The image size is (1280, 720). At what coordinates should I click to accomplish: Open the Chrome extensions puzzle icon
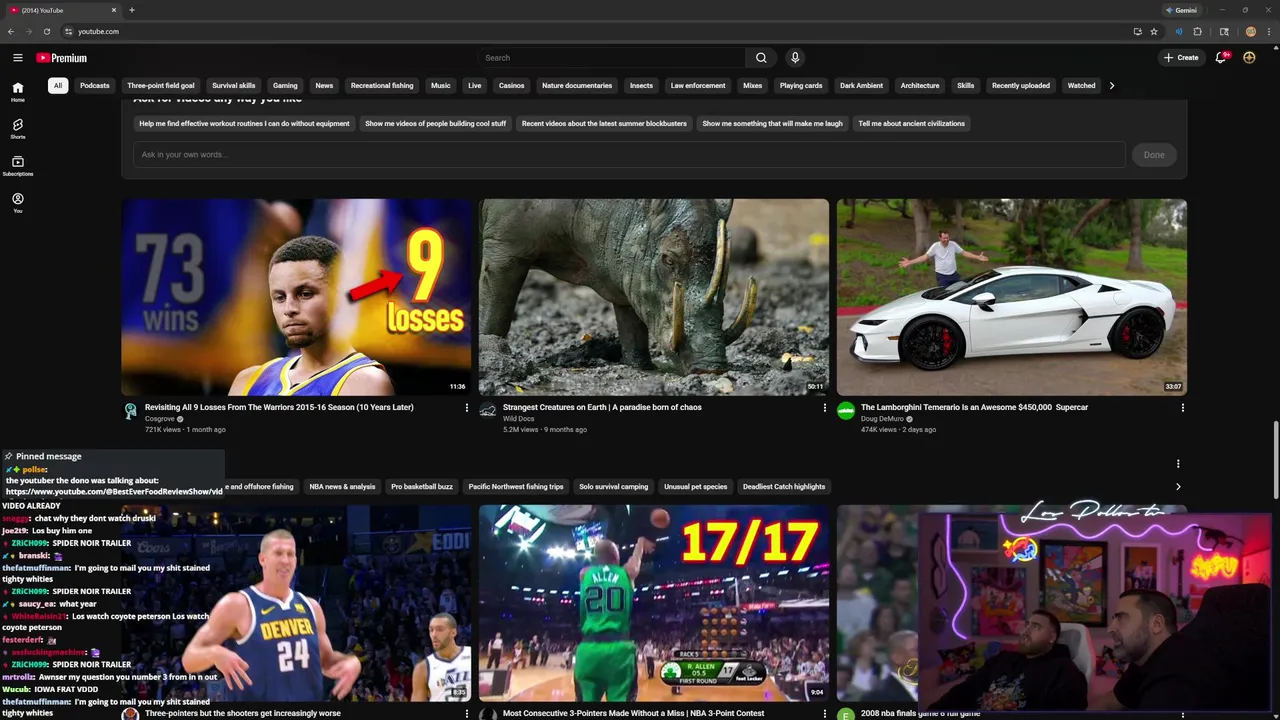[x=1197, y=31]
